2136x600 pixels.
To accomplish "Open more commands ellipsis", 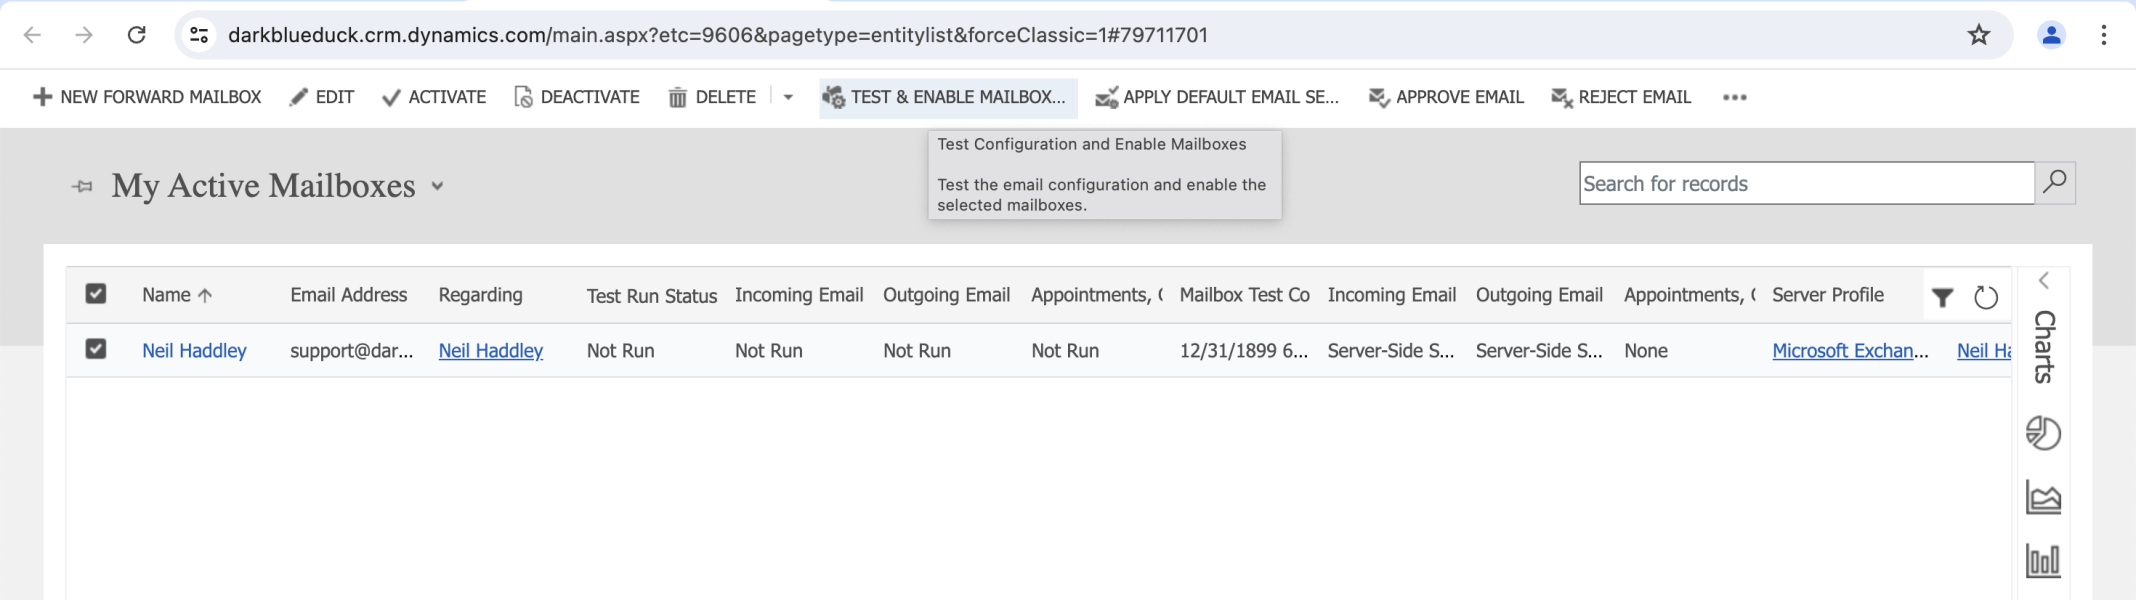I will click(x=1735, y=97).
